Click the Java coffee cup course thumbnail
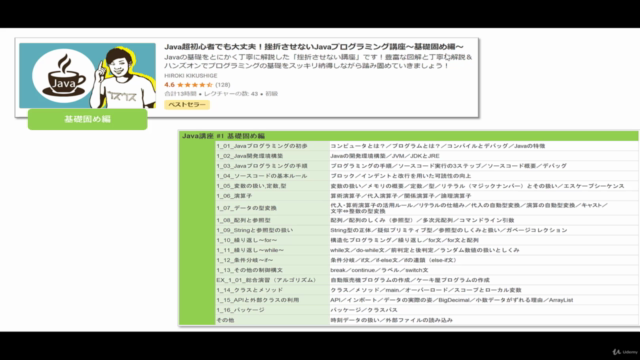The height and width of the screenshot is (360, 640). pos(87,76)
